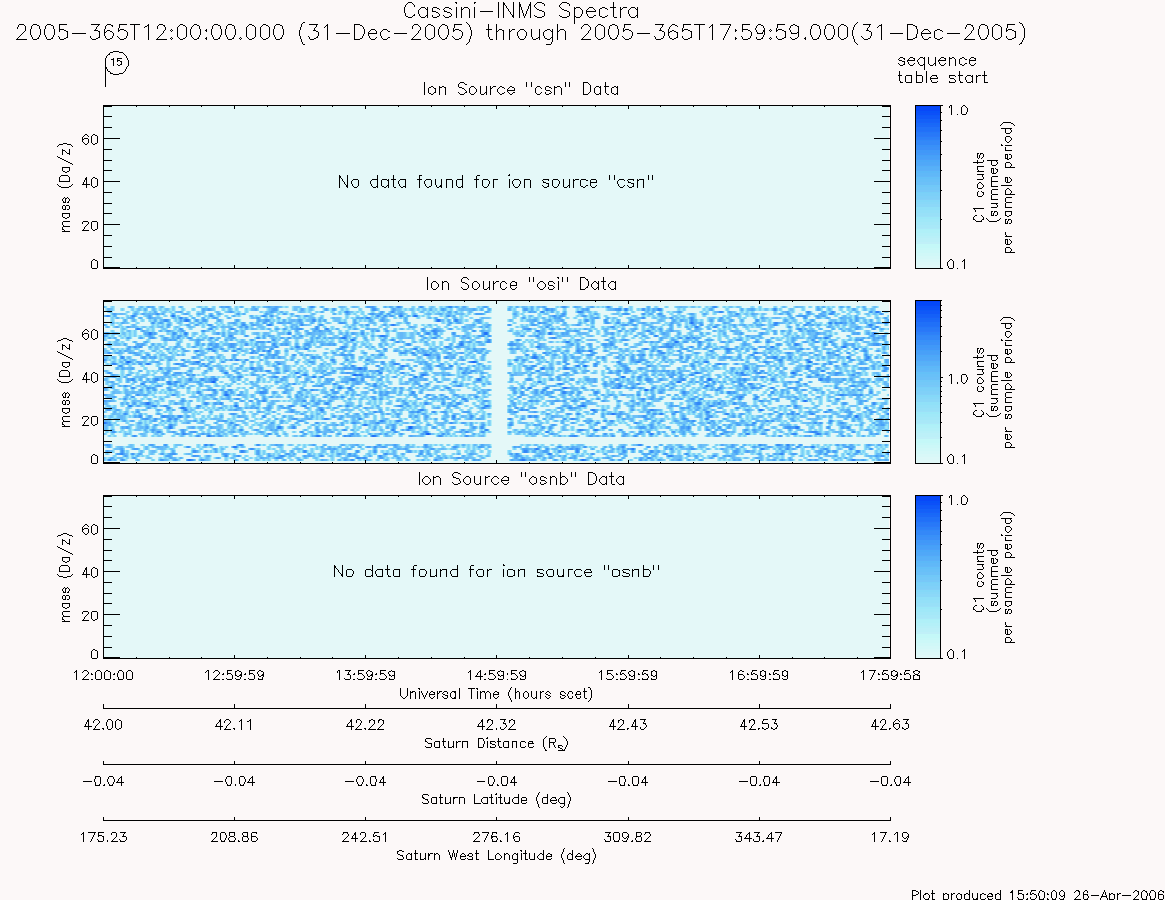Click the 'No data found for ion source "osnb"' message
Image resolution: width=1165 pixels, height=900 pixels.
pyautogui.click(x=496, y=572)
